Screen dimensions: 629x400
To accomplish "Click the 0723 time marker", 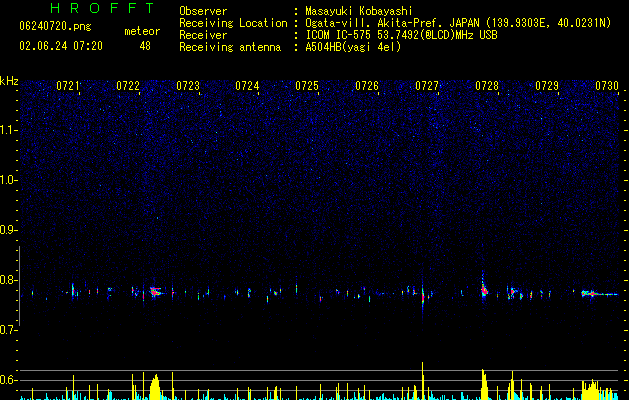I will click(x=188, y=86).
